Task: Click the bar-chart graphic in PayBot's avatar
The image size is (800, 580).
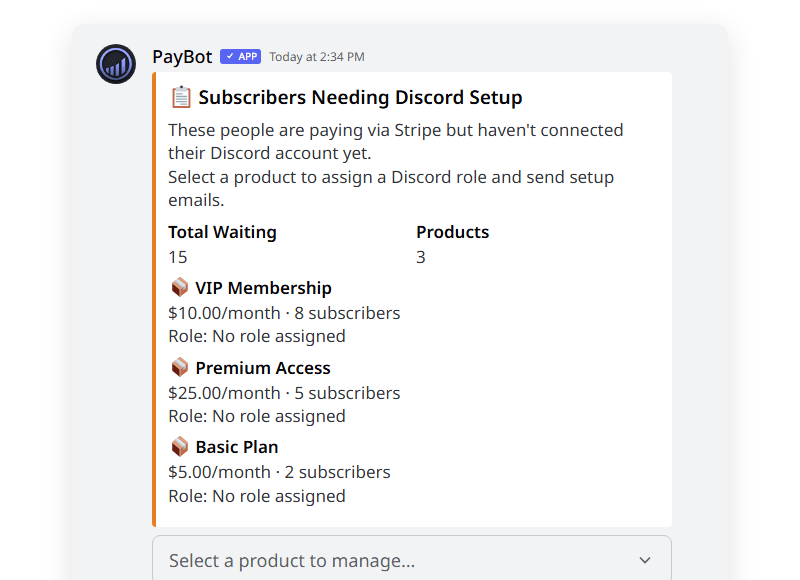Action: click(115, 64)
